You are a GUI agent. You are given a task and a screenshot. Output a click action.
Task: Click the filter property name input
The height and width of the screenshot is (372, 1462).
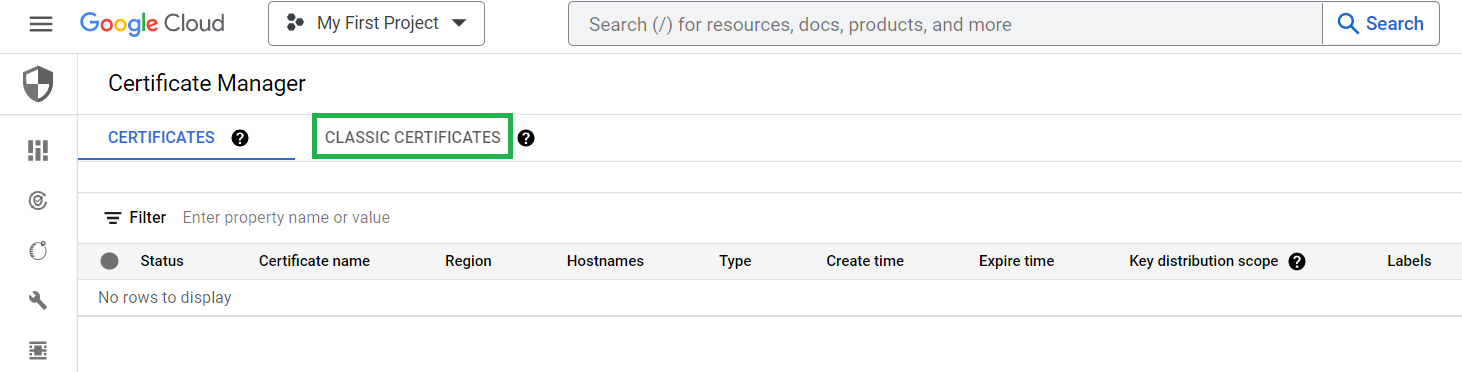point(286,218)
